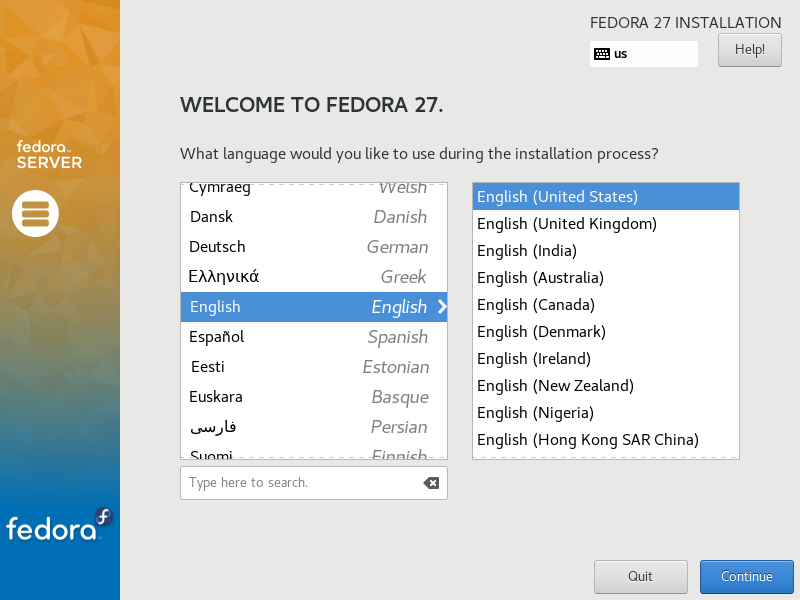Pick English (Australia) locale
Viewport: 800px width, 600px height.
pyautogui.click(x=606, y=278)
